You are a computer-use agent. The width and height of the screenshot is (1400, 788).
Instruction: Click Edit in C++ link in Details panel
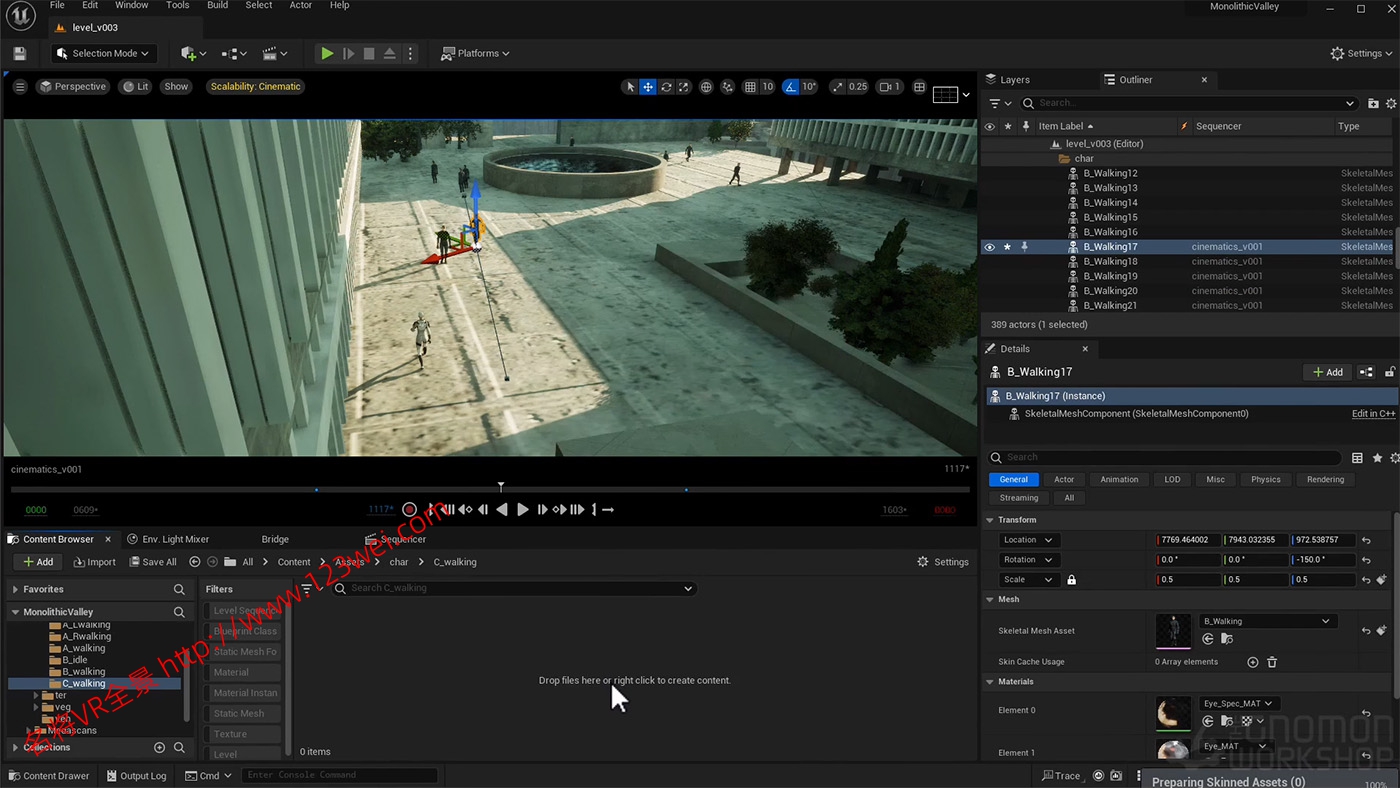tap(1373, 413)
